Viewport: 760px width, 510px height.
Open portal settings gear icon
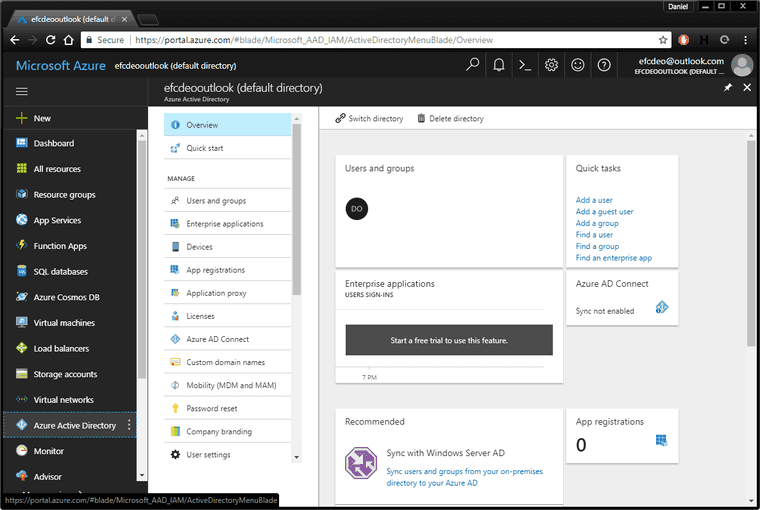click(x=551, y=65)
